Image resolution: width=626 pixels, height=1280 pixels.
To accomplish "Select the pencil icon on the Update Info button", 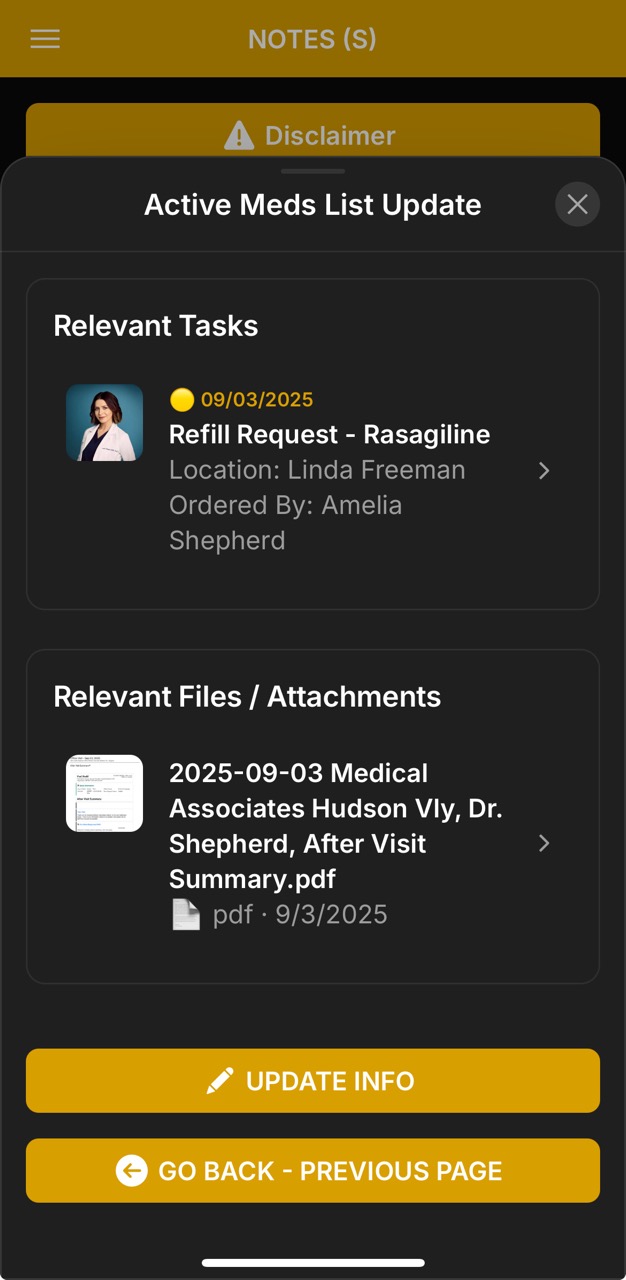I will pyautogui.click(x=222, y=1080).
